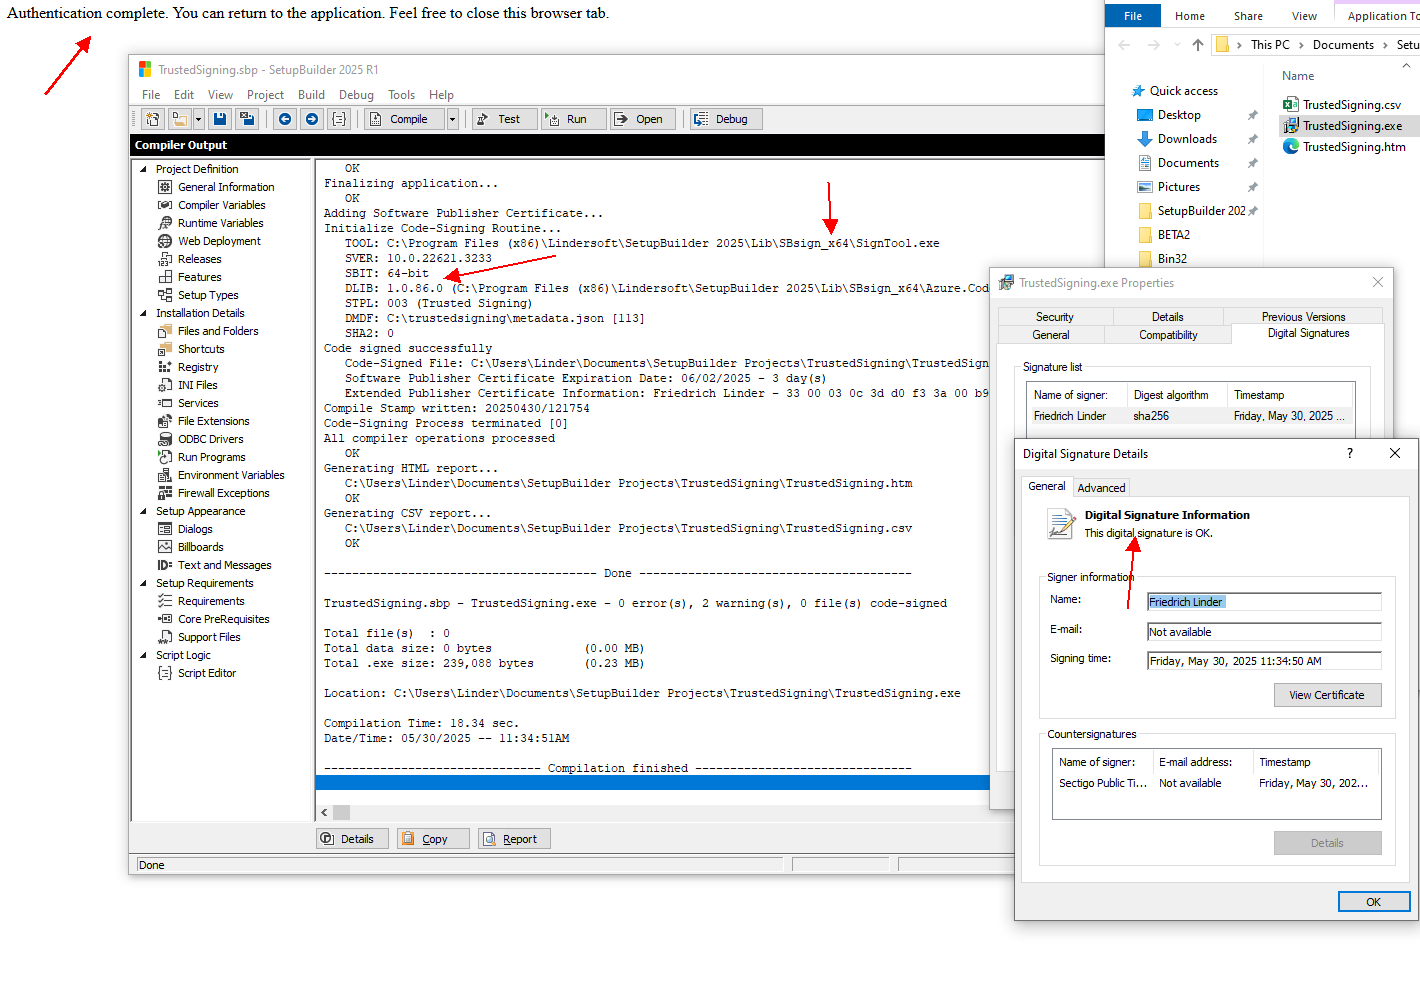Click the signer Name text field
The width and height of the screenshot is (1420, 982).
click(1263, 602)
